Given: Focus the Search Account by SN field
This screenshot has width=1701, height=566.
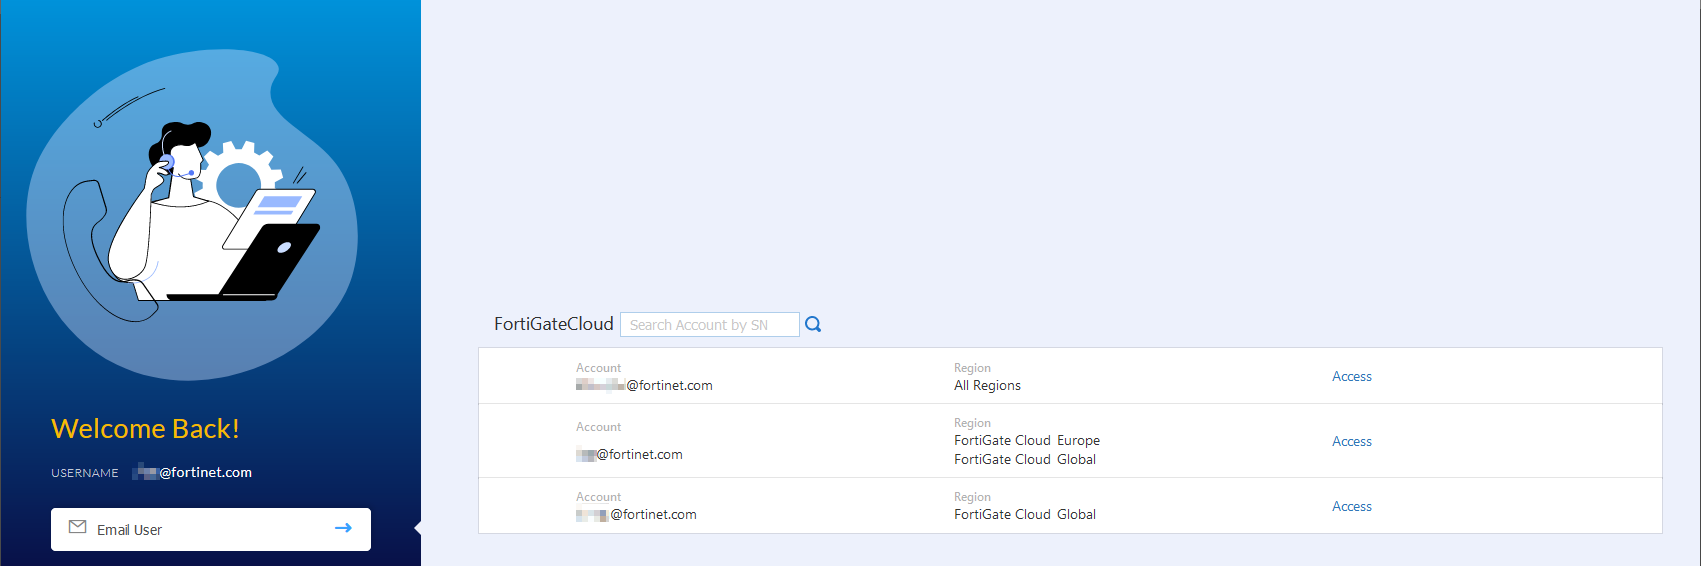Looking at the screenshot, I should pos(710,325).
